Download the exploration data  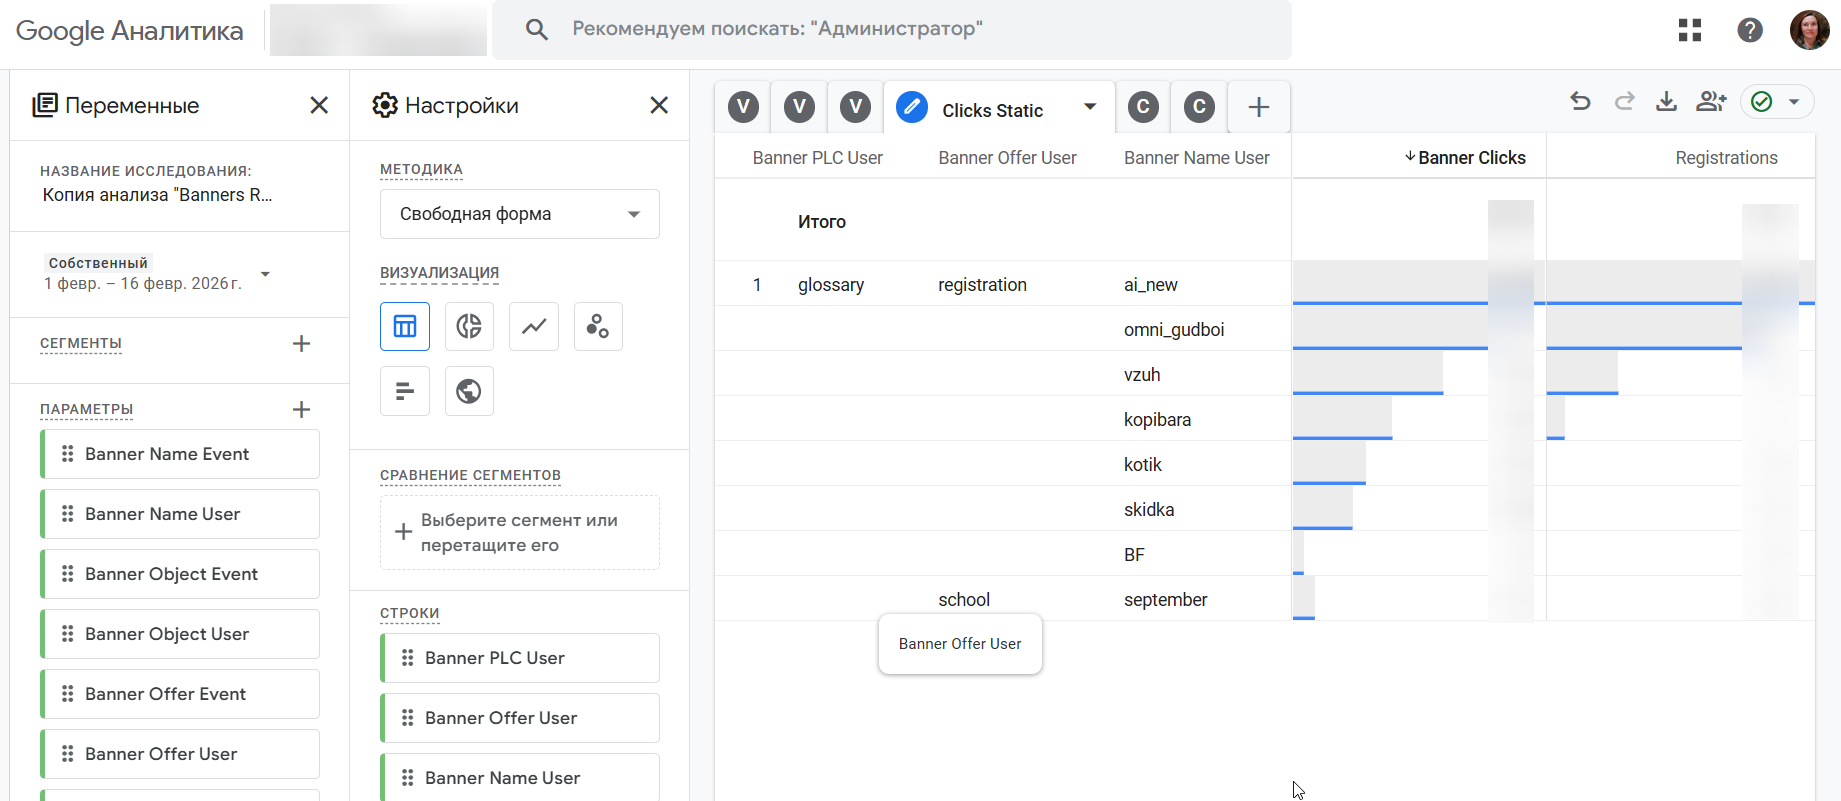point(1666,101)
